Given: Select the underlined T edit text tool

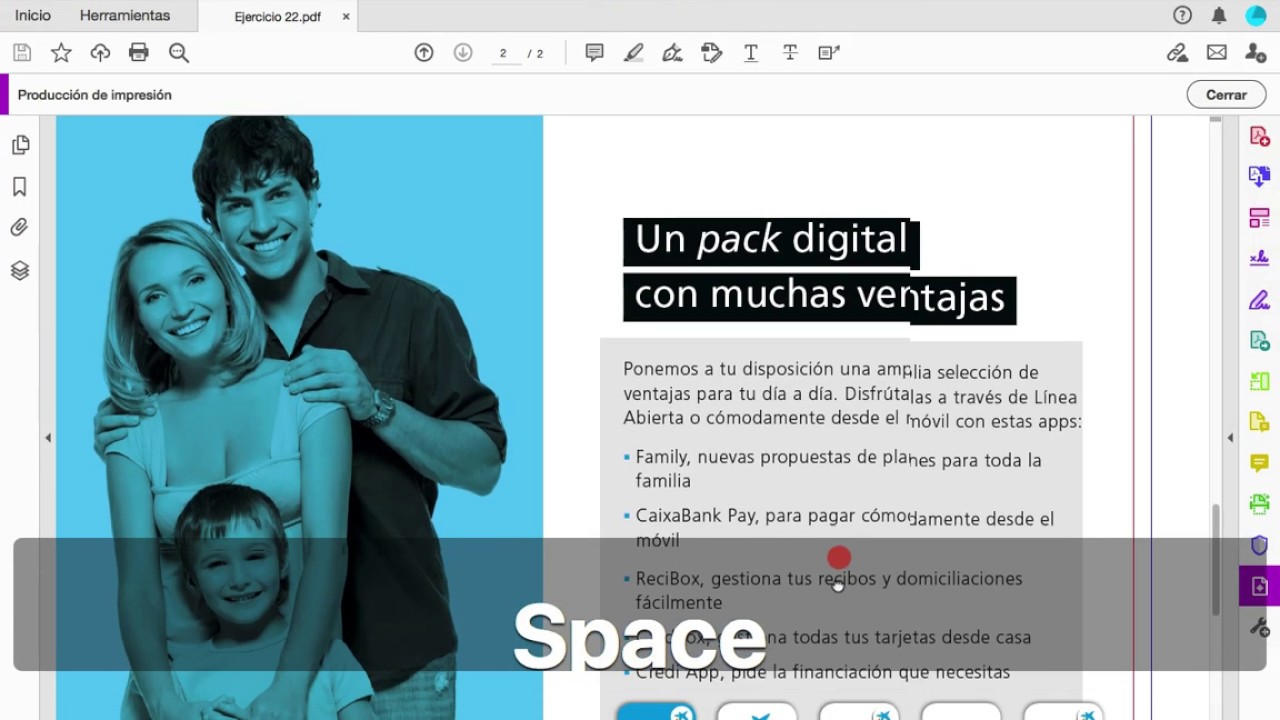Looking at the screenshot, I should [751, 53].
